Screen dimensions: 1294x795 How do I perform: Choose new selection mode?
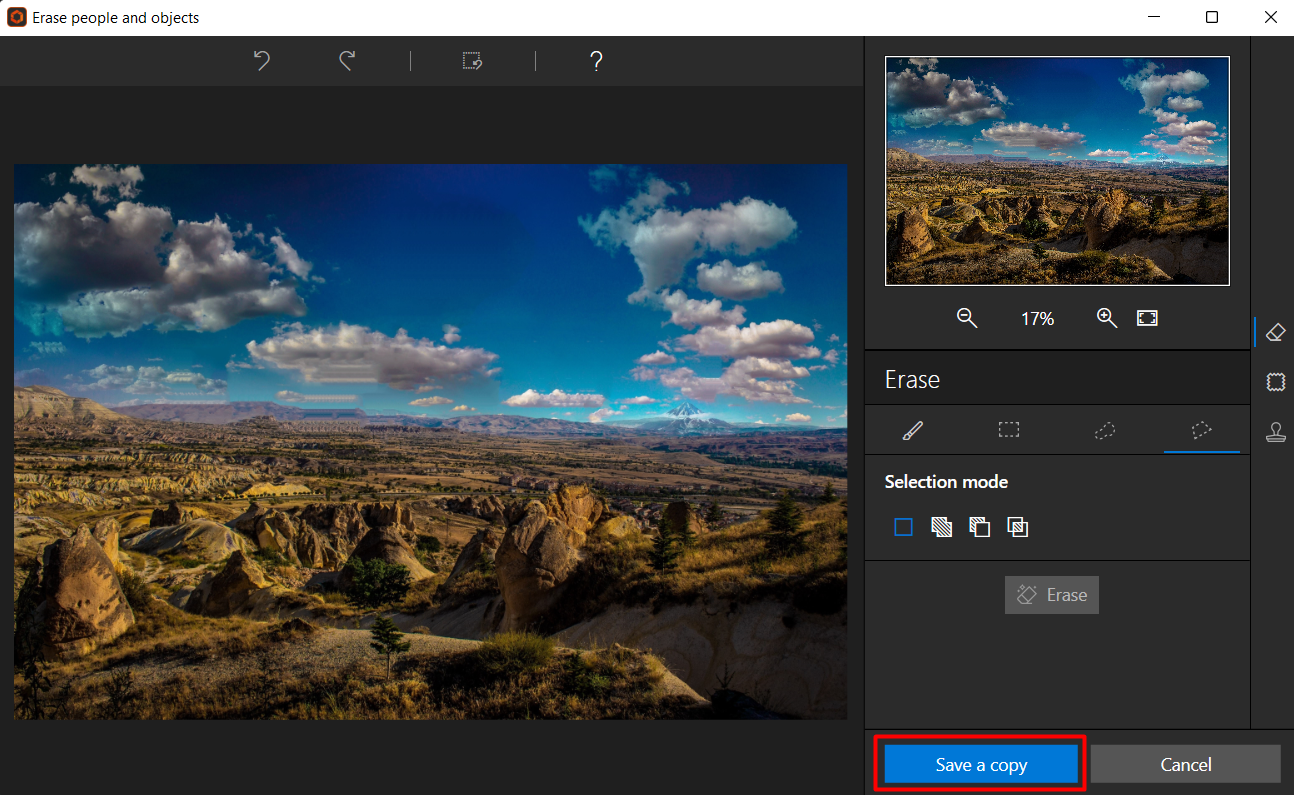(904, 527)
